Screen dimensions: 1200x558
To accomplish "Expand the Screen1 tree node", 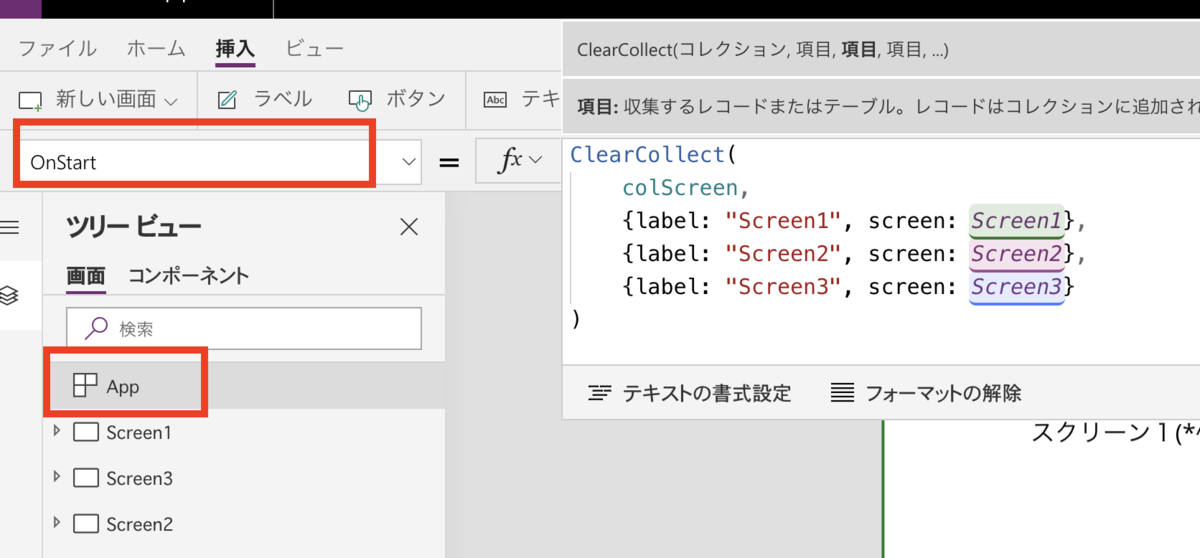I will pos(57,431).
